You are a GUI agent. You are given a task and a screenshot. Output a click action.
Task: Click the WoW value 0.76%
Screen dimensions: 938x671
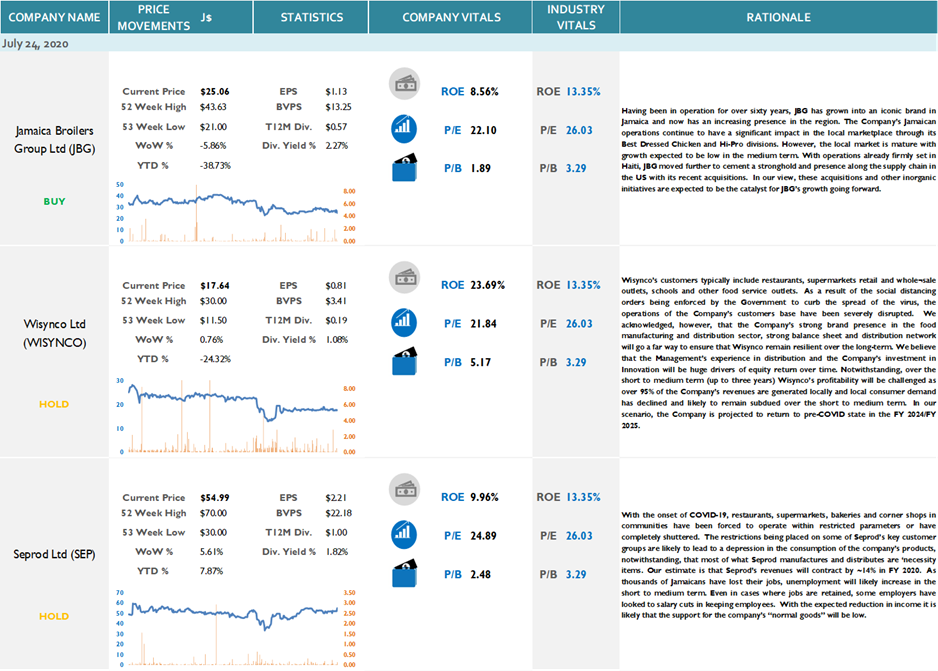coord(212,340)
